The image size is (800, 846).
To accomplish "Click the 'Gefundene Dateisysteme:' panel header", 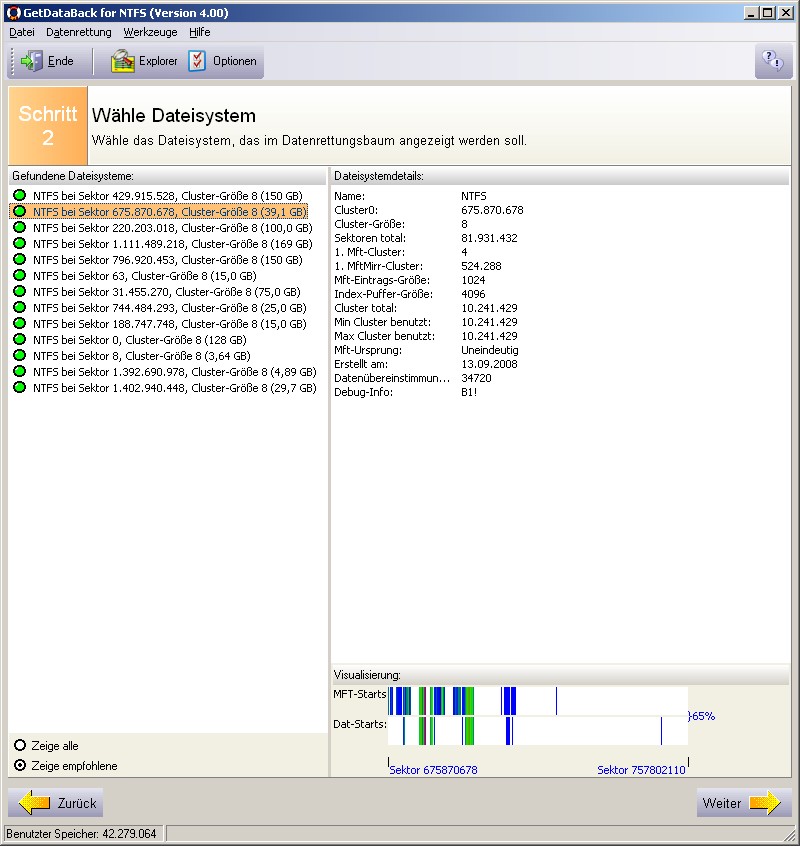I will [73, 176].
